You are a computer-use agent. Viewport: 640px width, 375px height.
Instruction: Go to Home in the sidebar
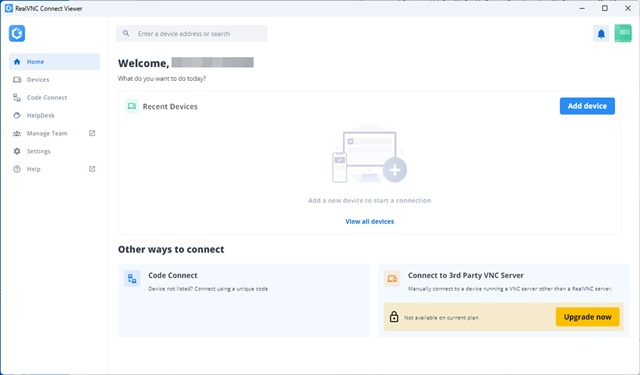tap(54, 62)
